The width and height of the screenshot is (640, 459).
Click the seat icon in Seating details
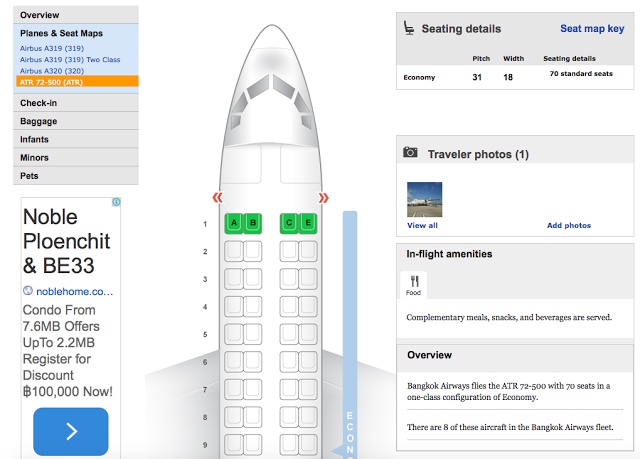point(408,29)
